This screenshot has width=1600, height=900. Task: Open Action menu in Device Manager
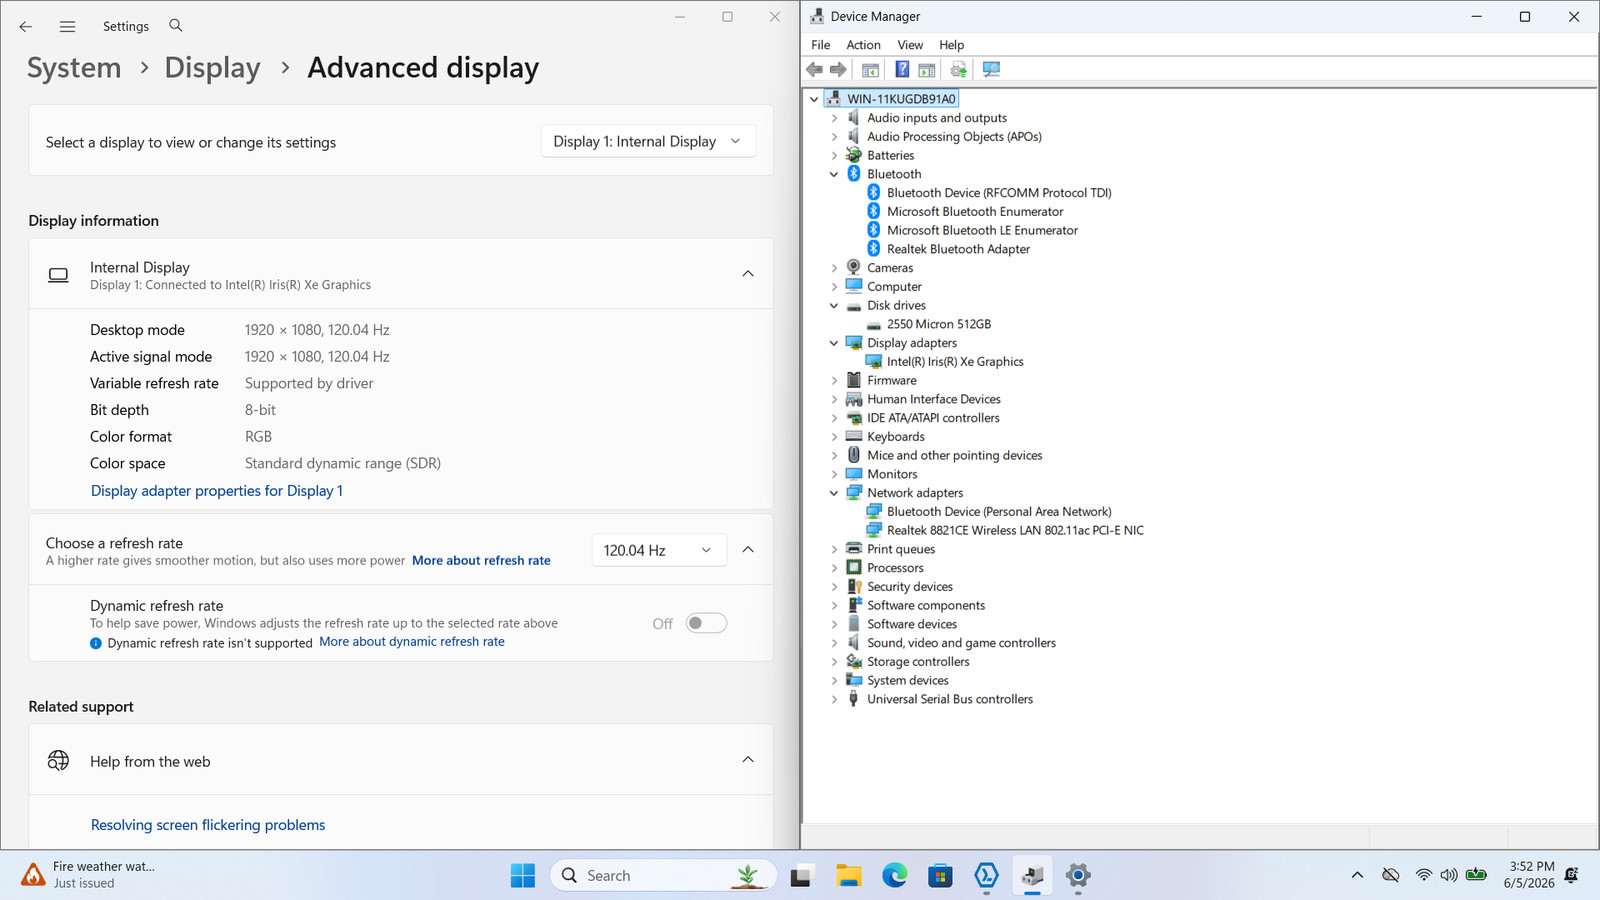(863, 45)
